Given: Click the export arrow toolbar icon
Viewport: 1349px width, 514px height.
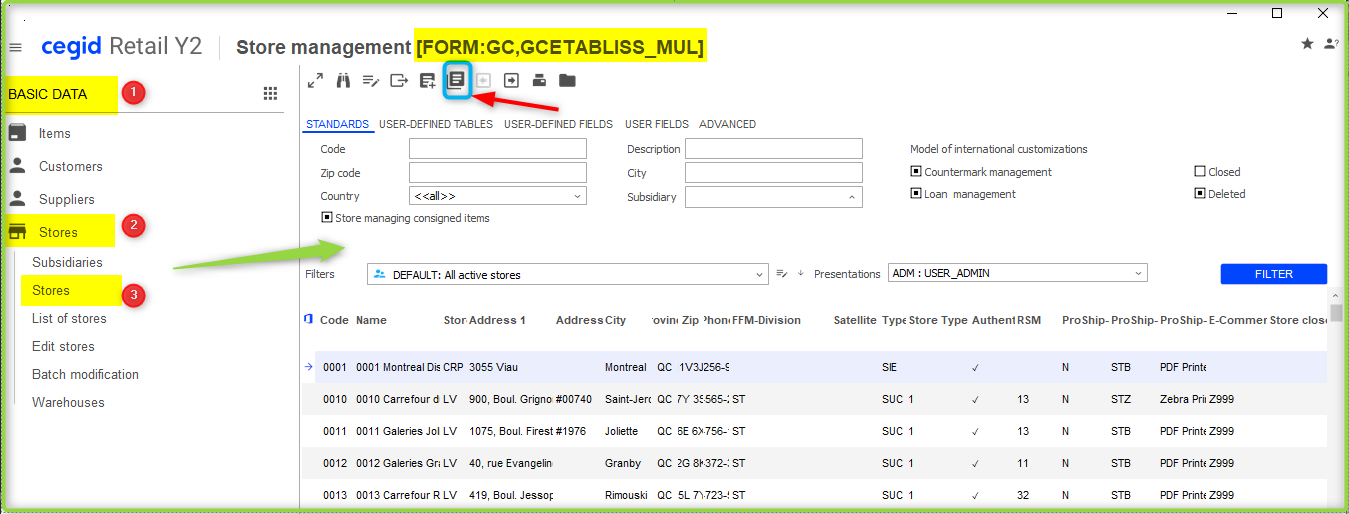Looking at the screenshot, I should [399, 80].
